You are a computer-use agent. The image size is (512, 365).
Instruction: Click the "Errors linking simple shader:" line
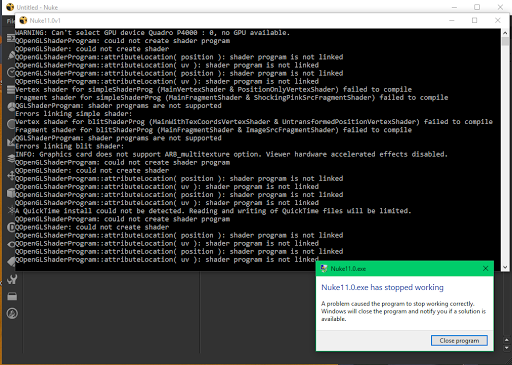coord(73,114)
